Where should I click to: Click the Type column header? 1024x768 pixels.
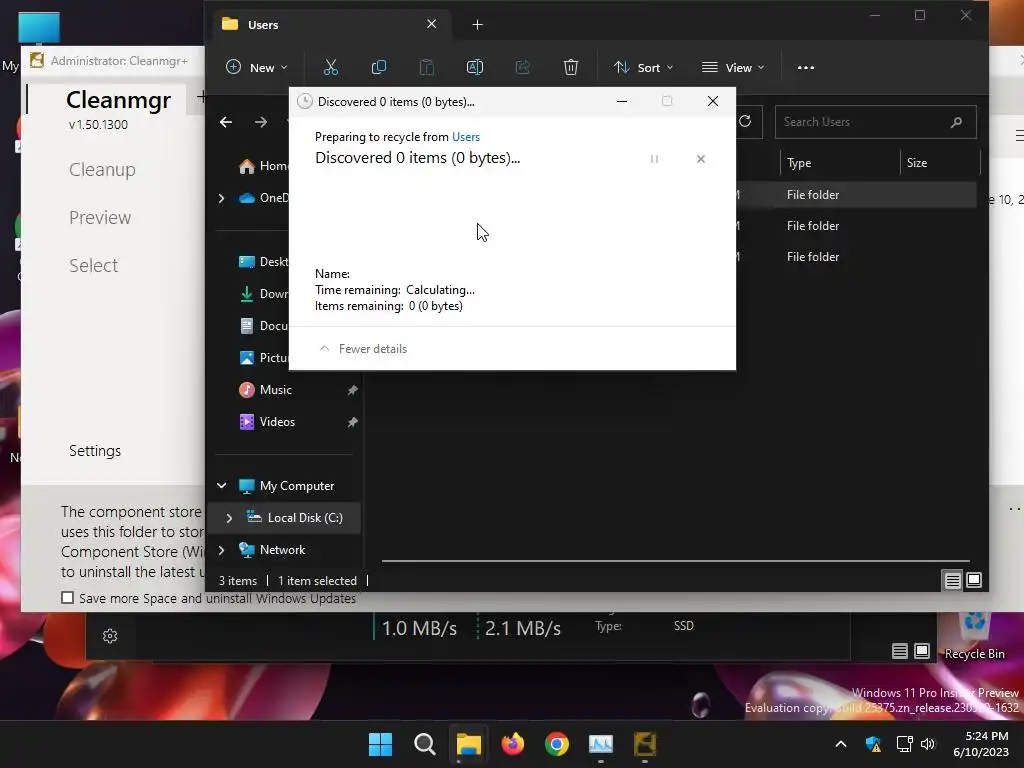point(840,163)
